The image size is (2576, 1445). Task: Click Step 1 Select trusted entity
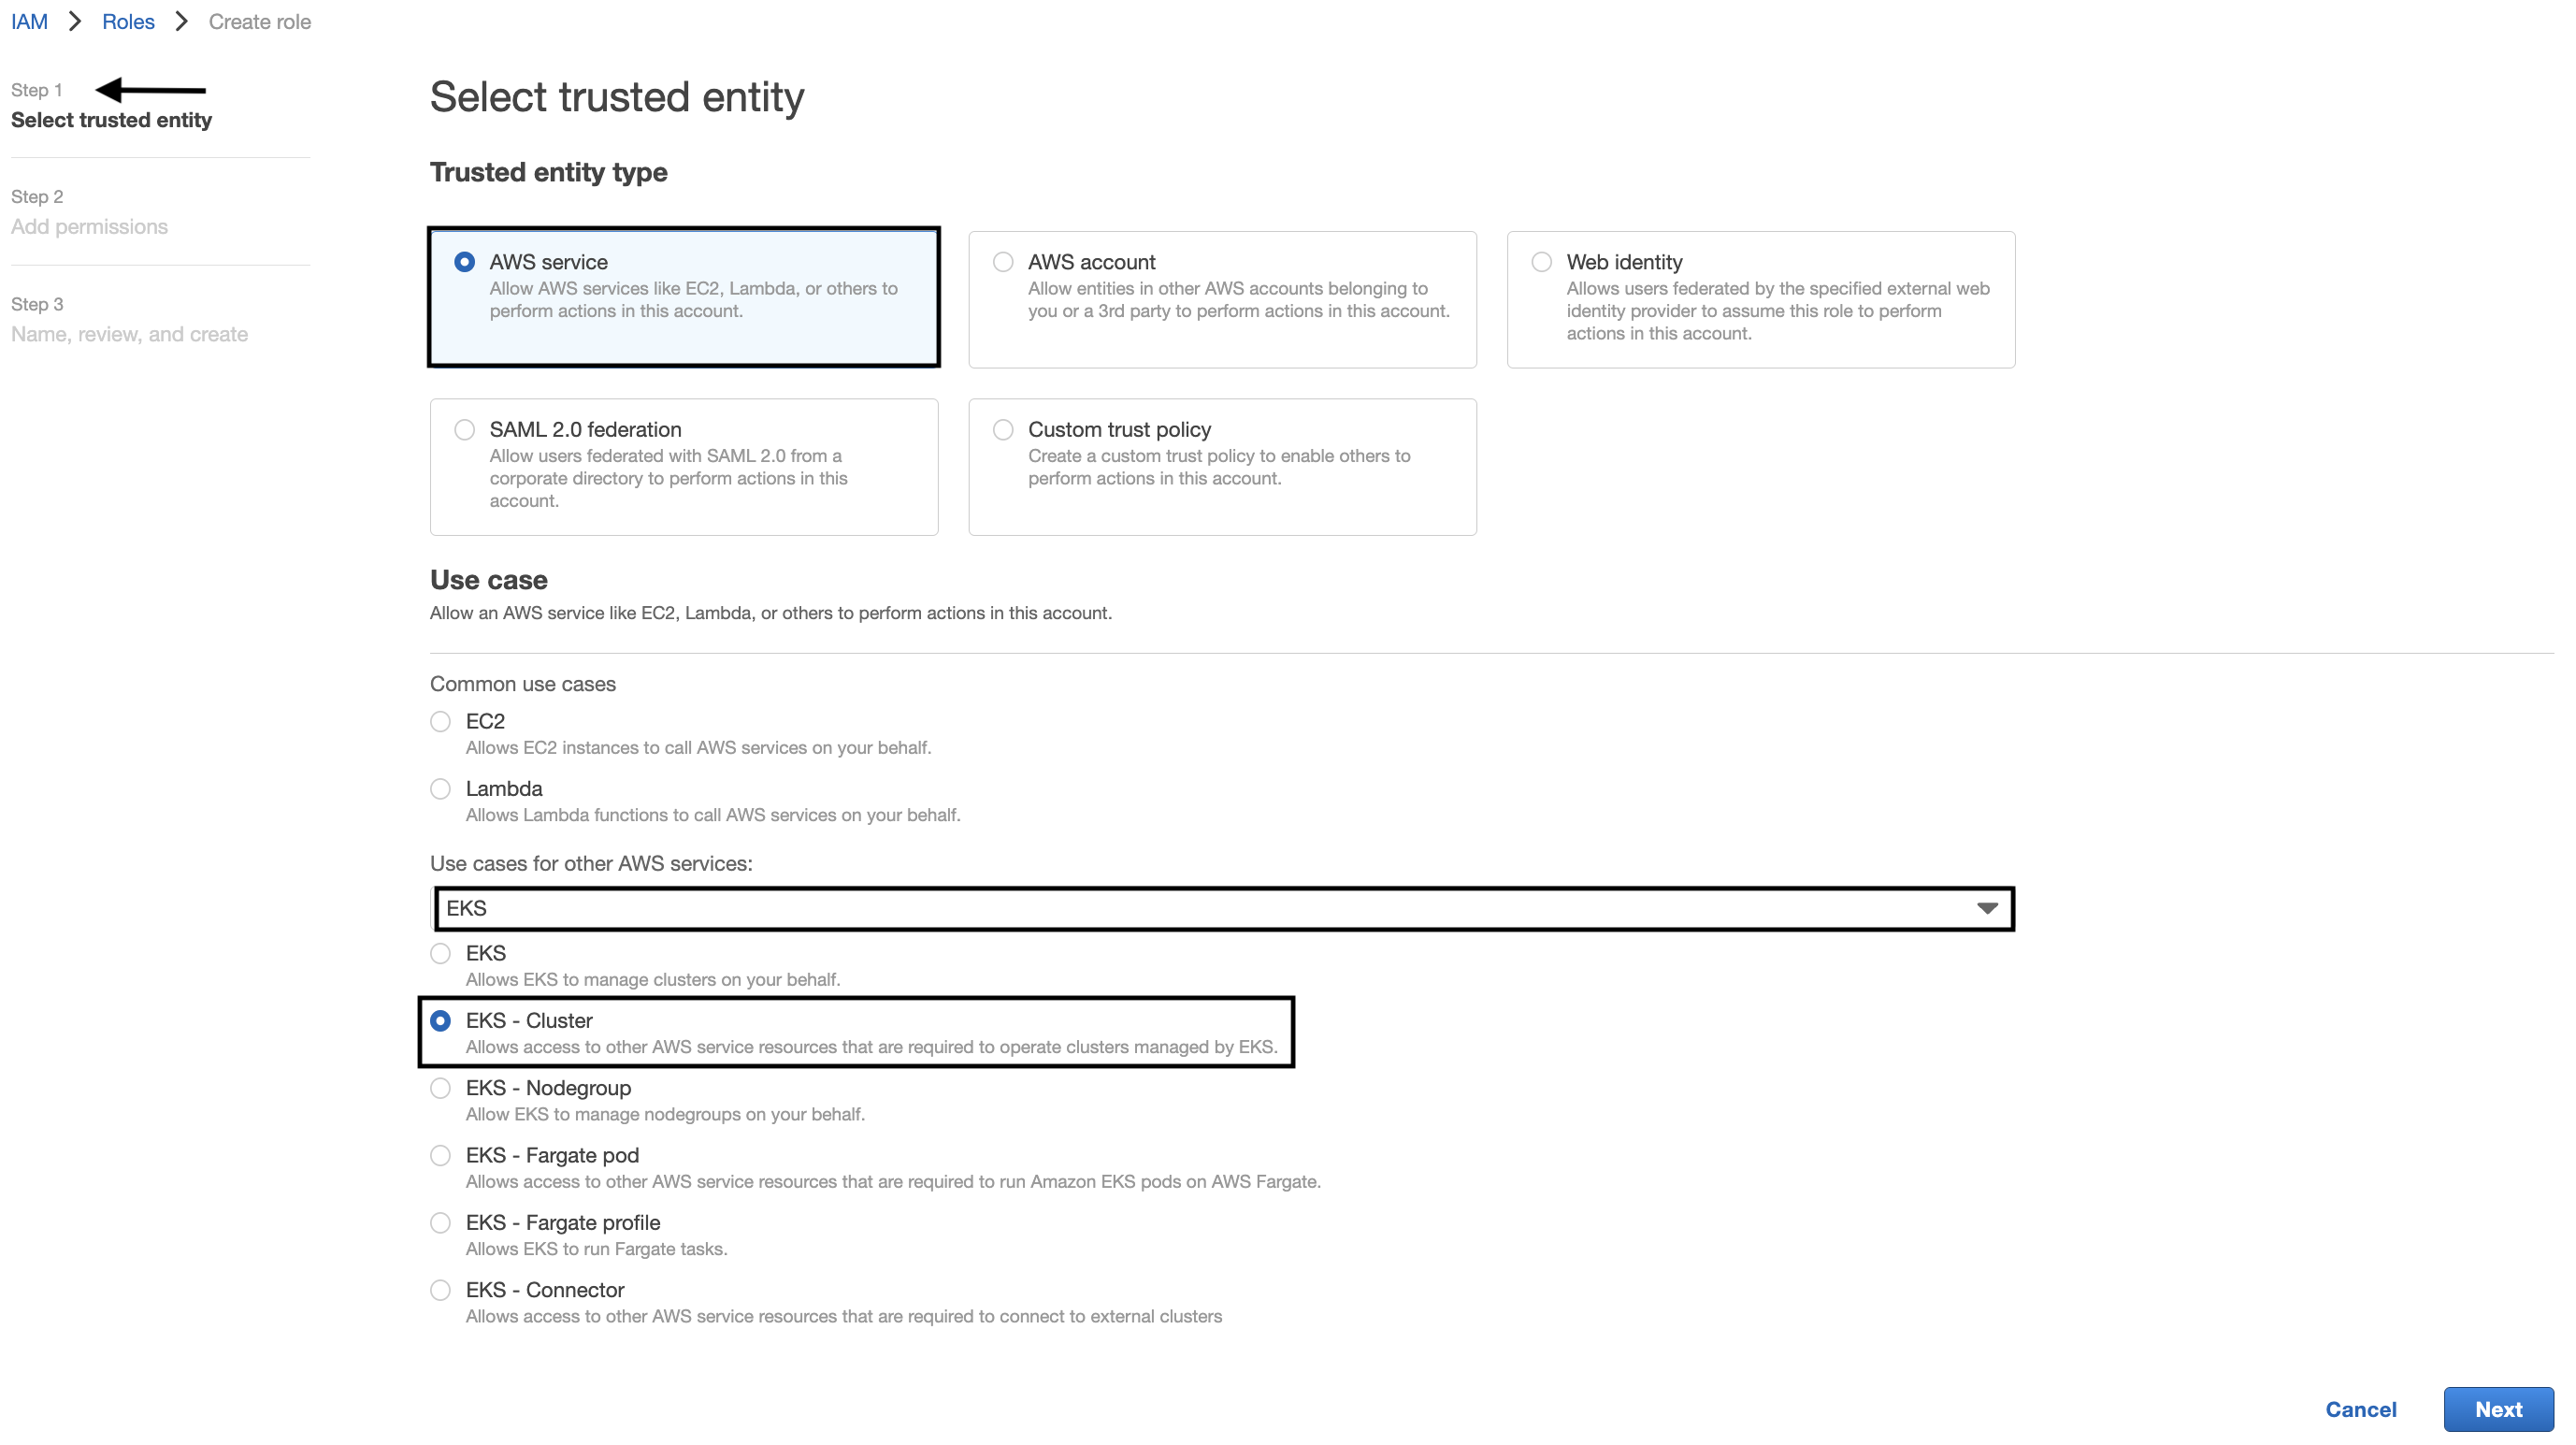tap(111, 120)
